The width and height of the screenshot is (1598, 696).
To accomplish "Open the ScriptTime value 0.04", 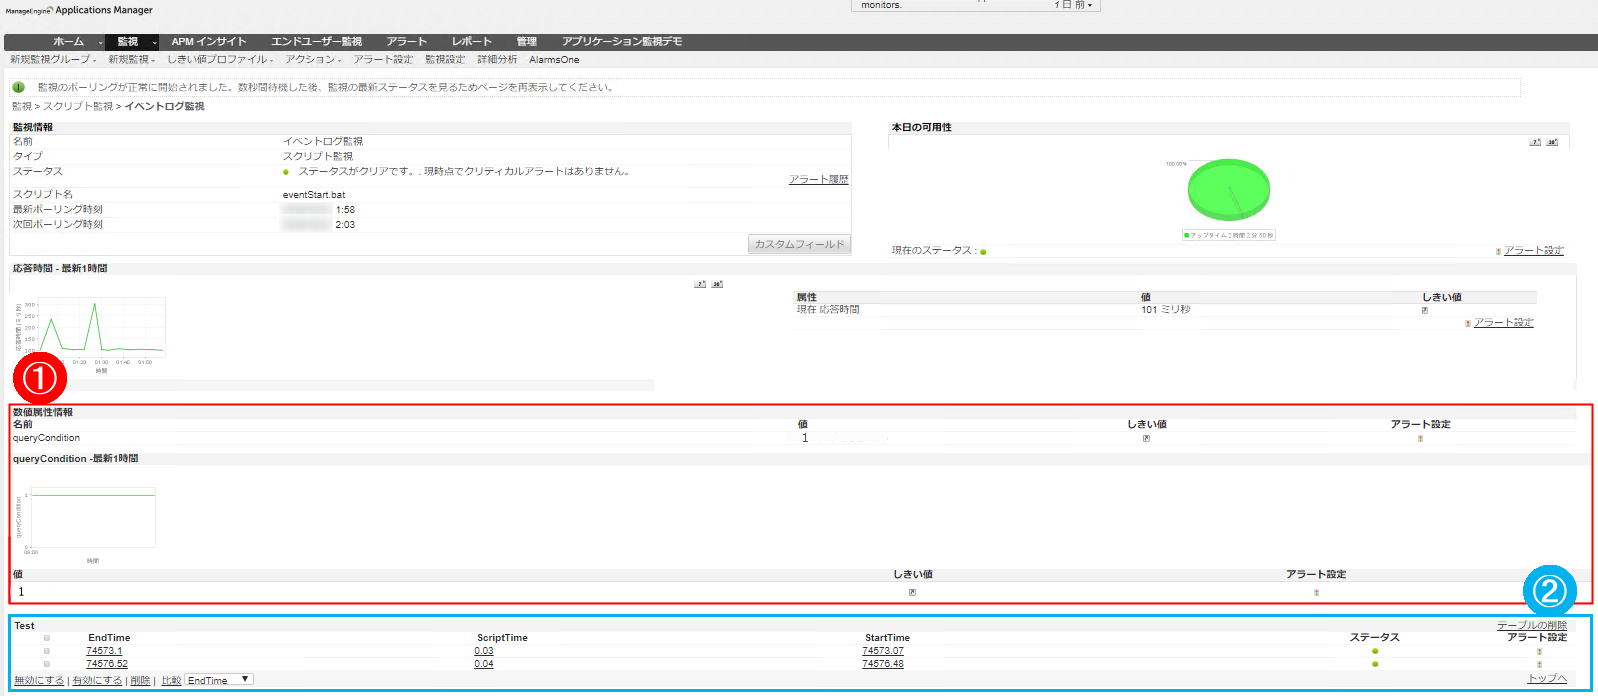I will 484,664.
